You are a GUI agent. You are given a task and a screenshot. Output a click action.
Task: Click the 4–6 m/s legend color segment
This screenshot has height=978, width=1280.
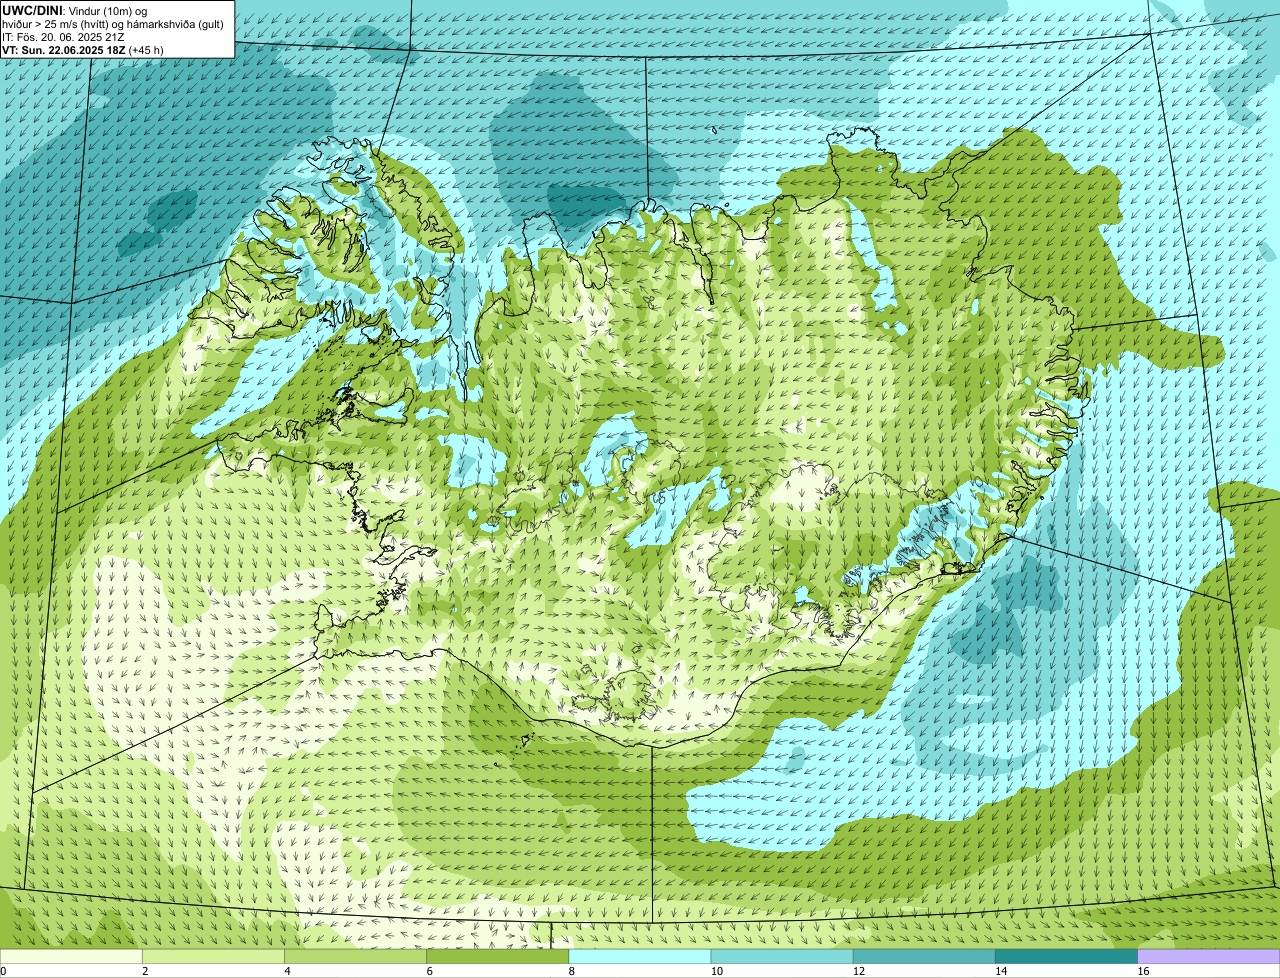tap(355, 956)
